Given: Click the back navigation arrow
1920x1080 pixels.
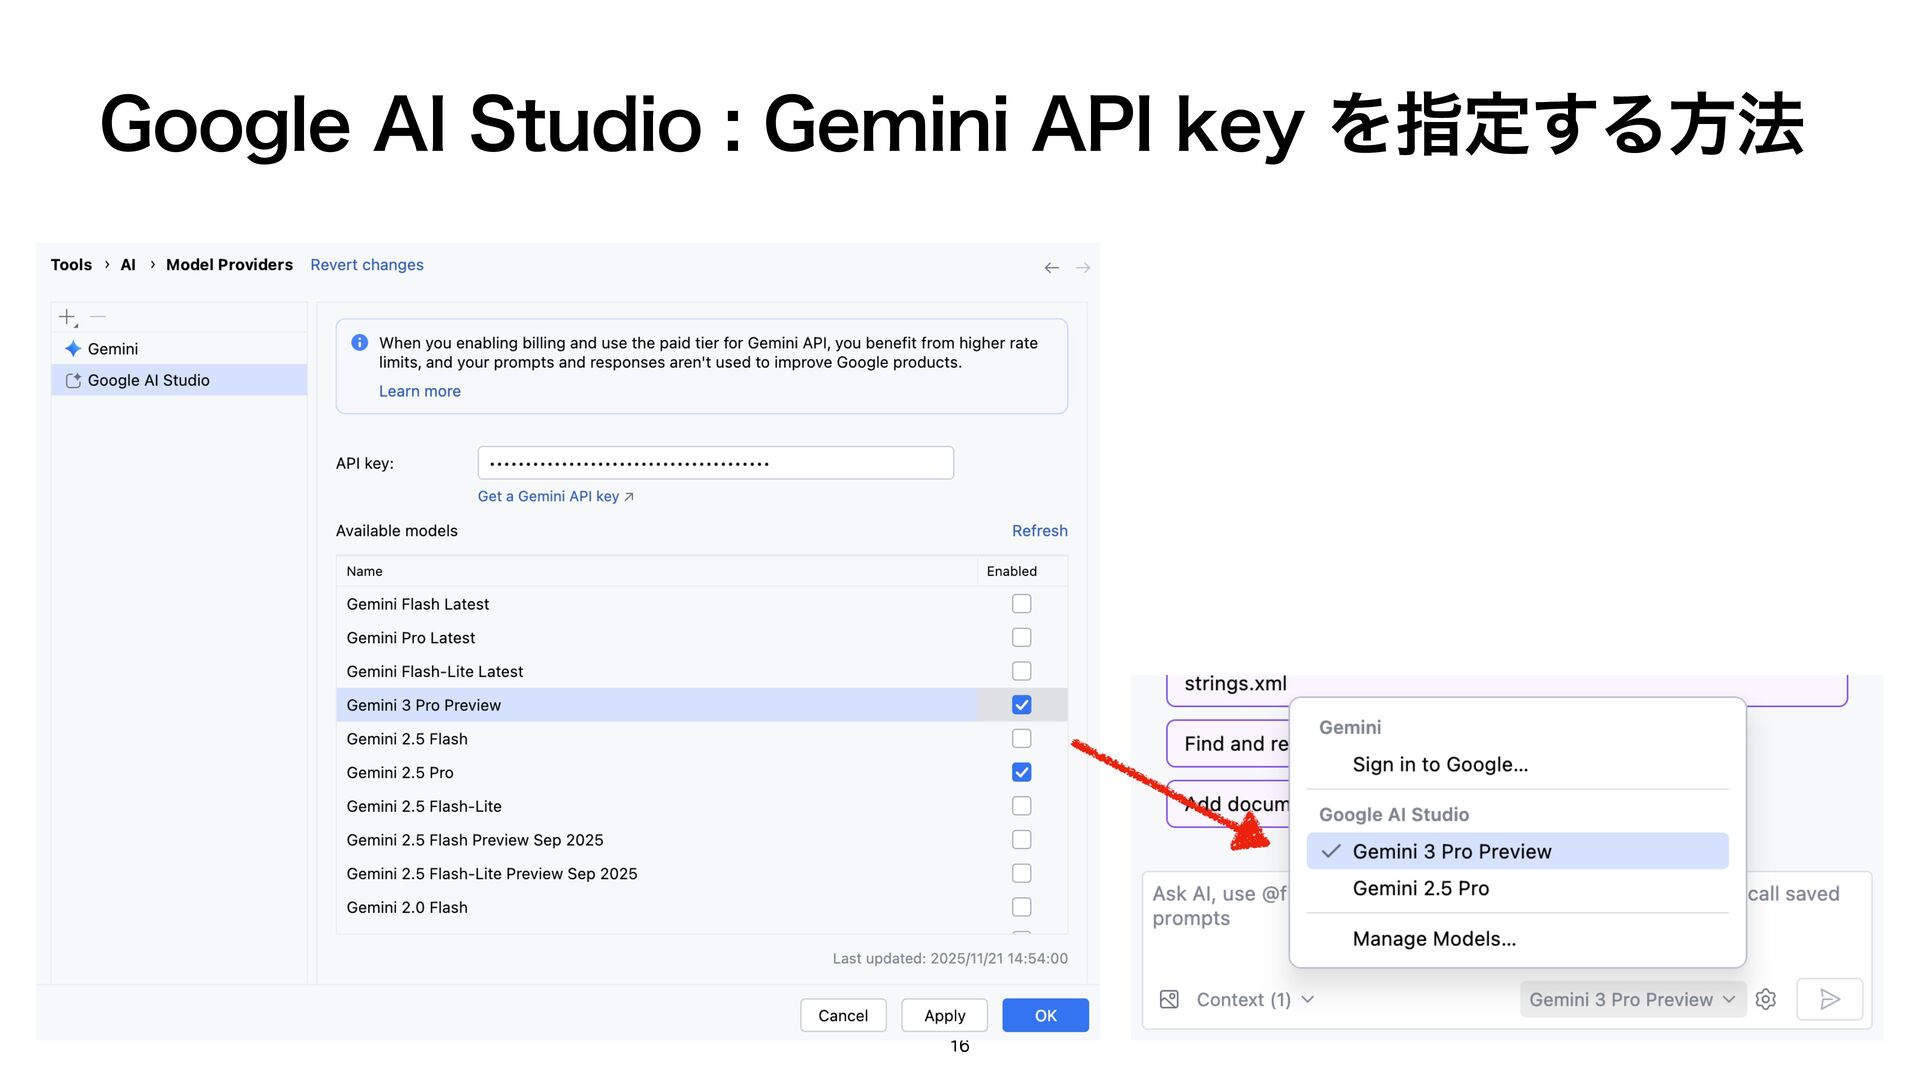Looking at the screenshot, I should 1051,268.
